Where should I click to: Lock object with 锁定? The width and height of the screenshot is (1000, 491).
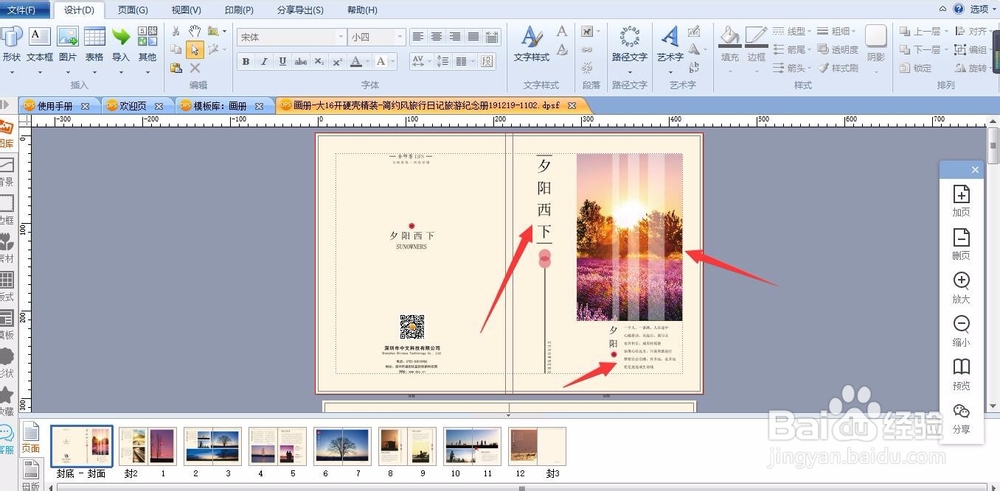click(916, 68)
